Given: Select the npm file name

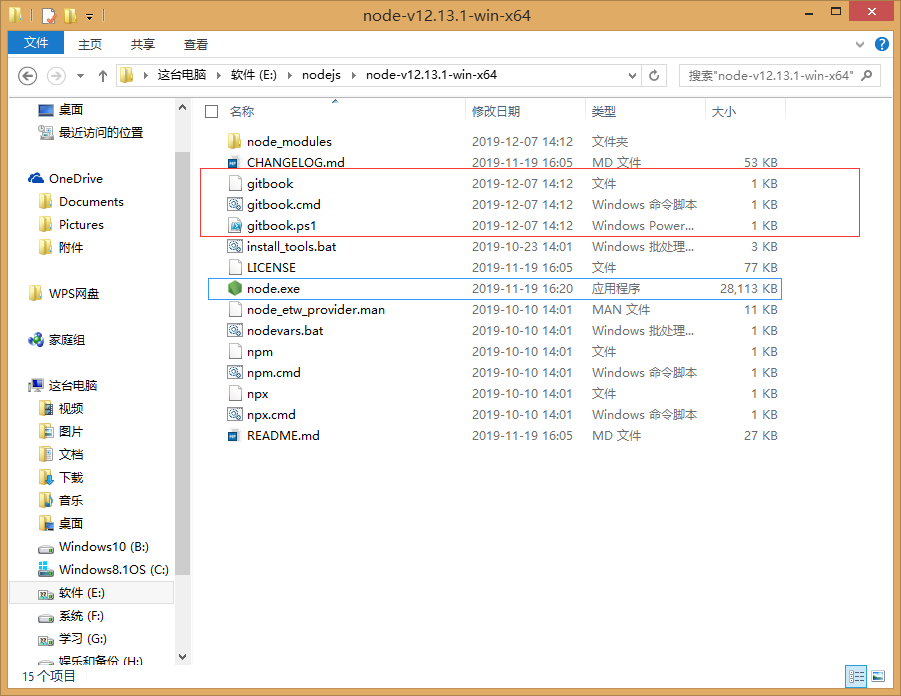Looking at the screenshot, I should pos(260,352).
